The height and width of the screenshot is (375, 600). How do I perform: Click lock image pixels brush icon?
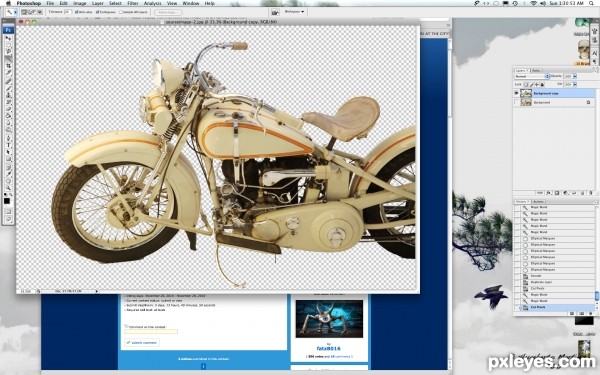[x=532, y=85]
